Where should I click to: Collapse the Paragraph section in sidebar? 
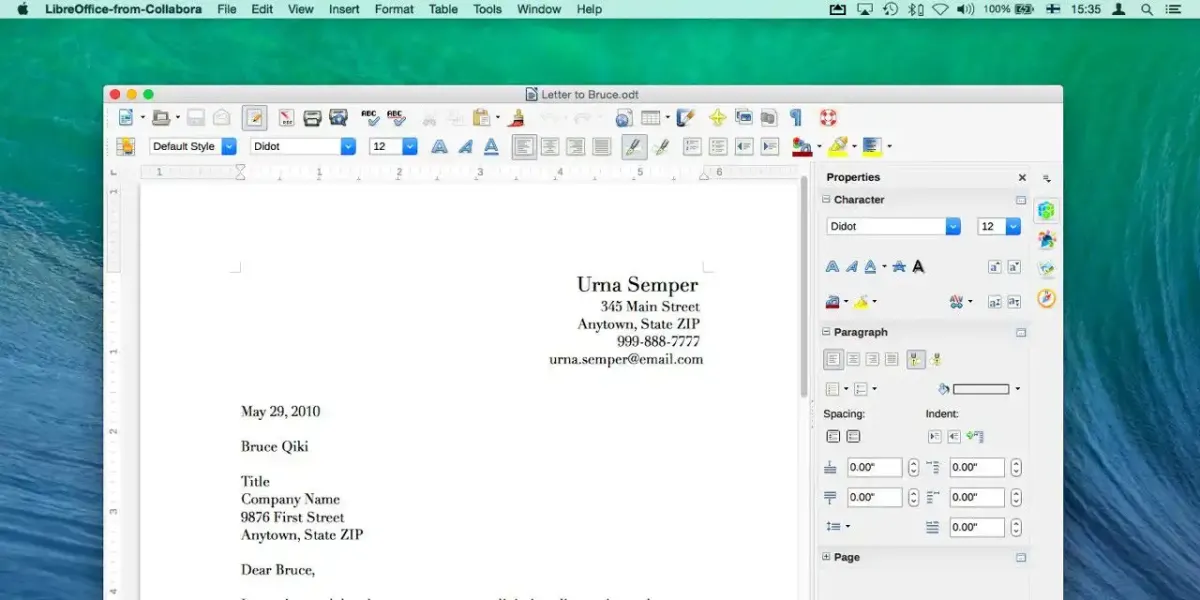tap(827, 332)
